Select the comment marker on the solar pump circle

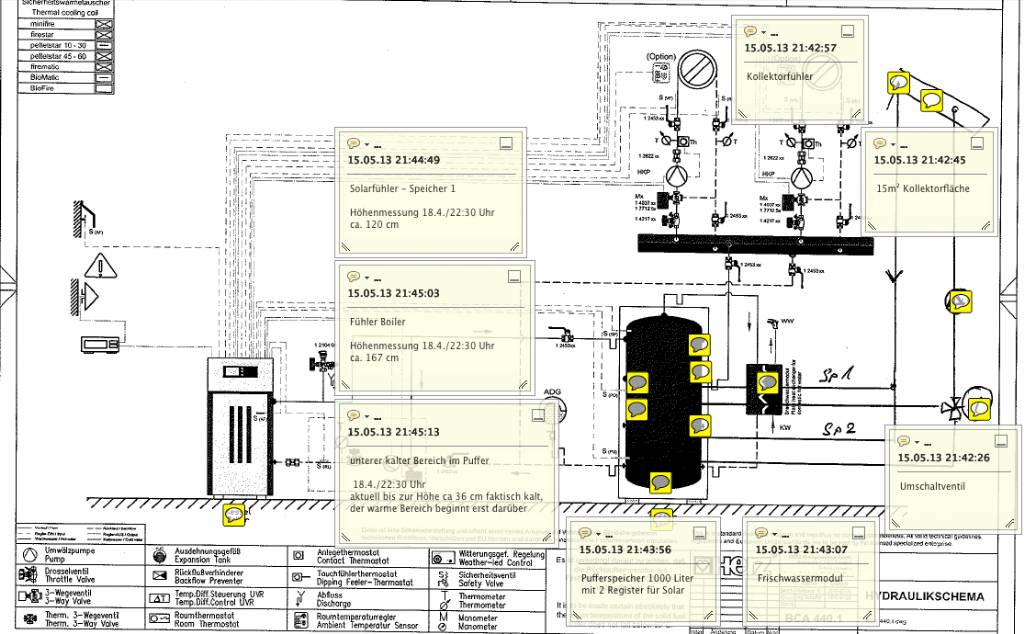click(960, 301)
